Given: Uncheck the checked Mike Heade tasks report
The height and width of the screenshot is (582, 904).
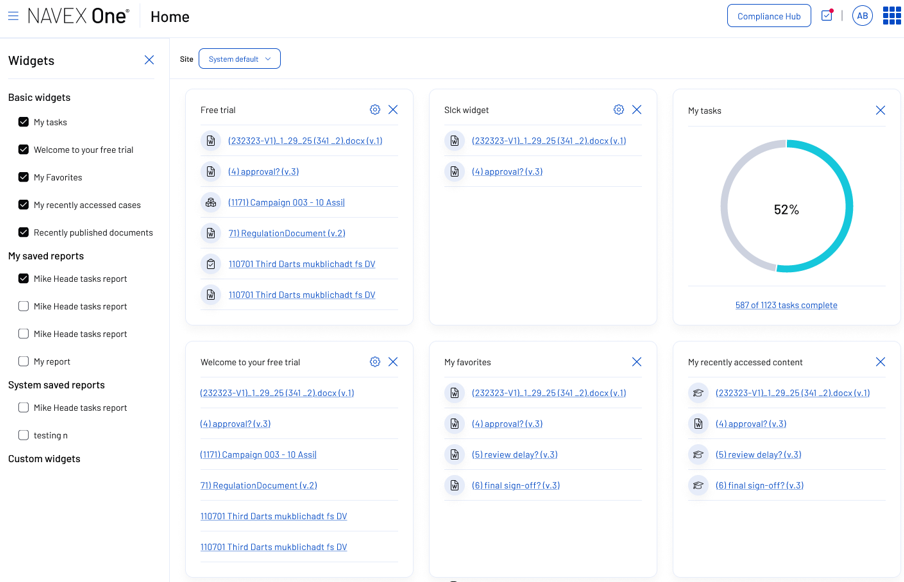Looking at the screenshot, I should [24, 279].
